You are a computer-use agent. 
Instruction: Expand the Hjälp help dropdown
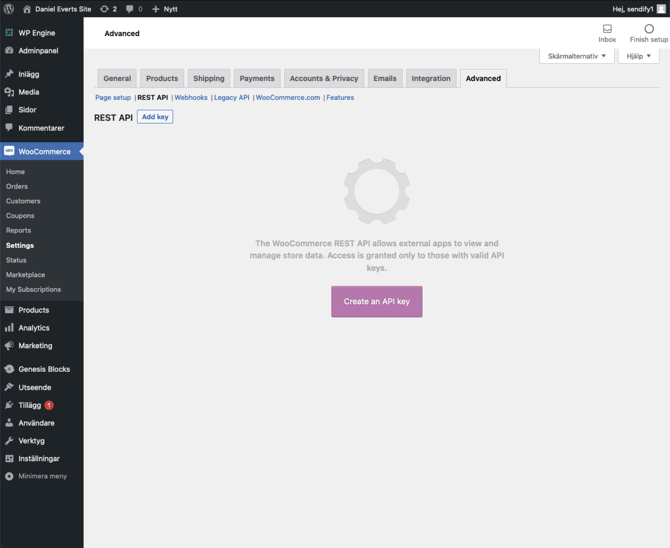point(638,56)
